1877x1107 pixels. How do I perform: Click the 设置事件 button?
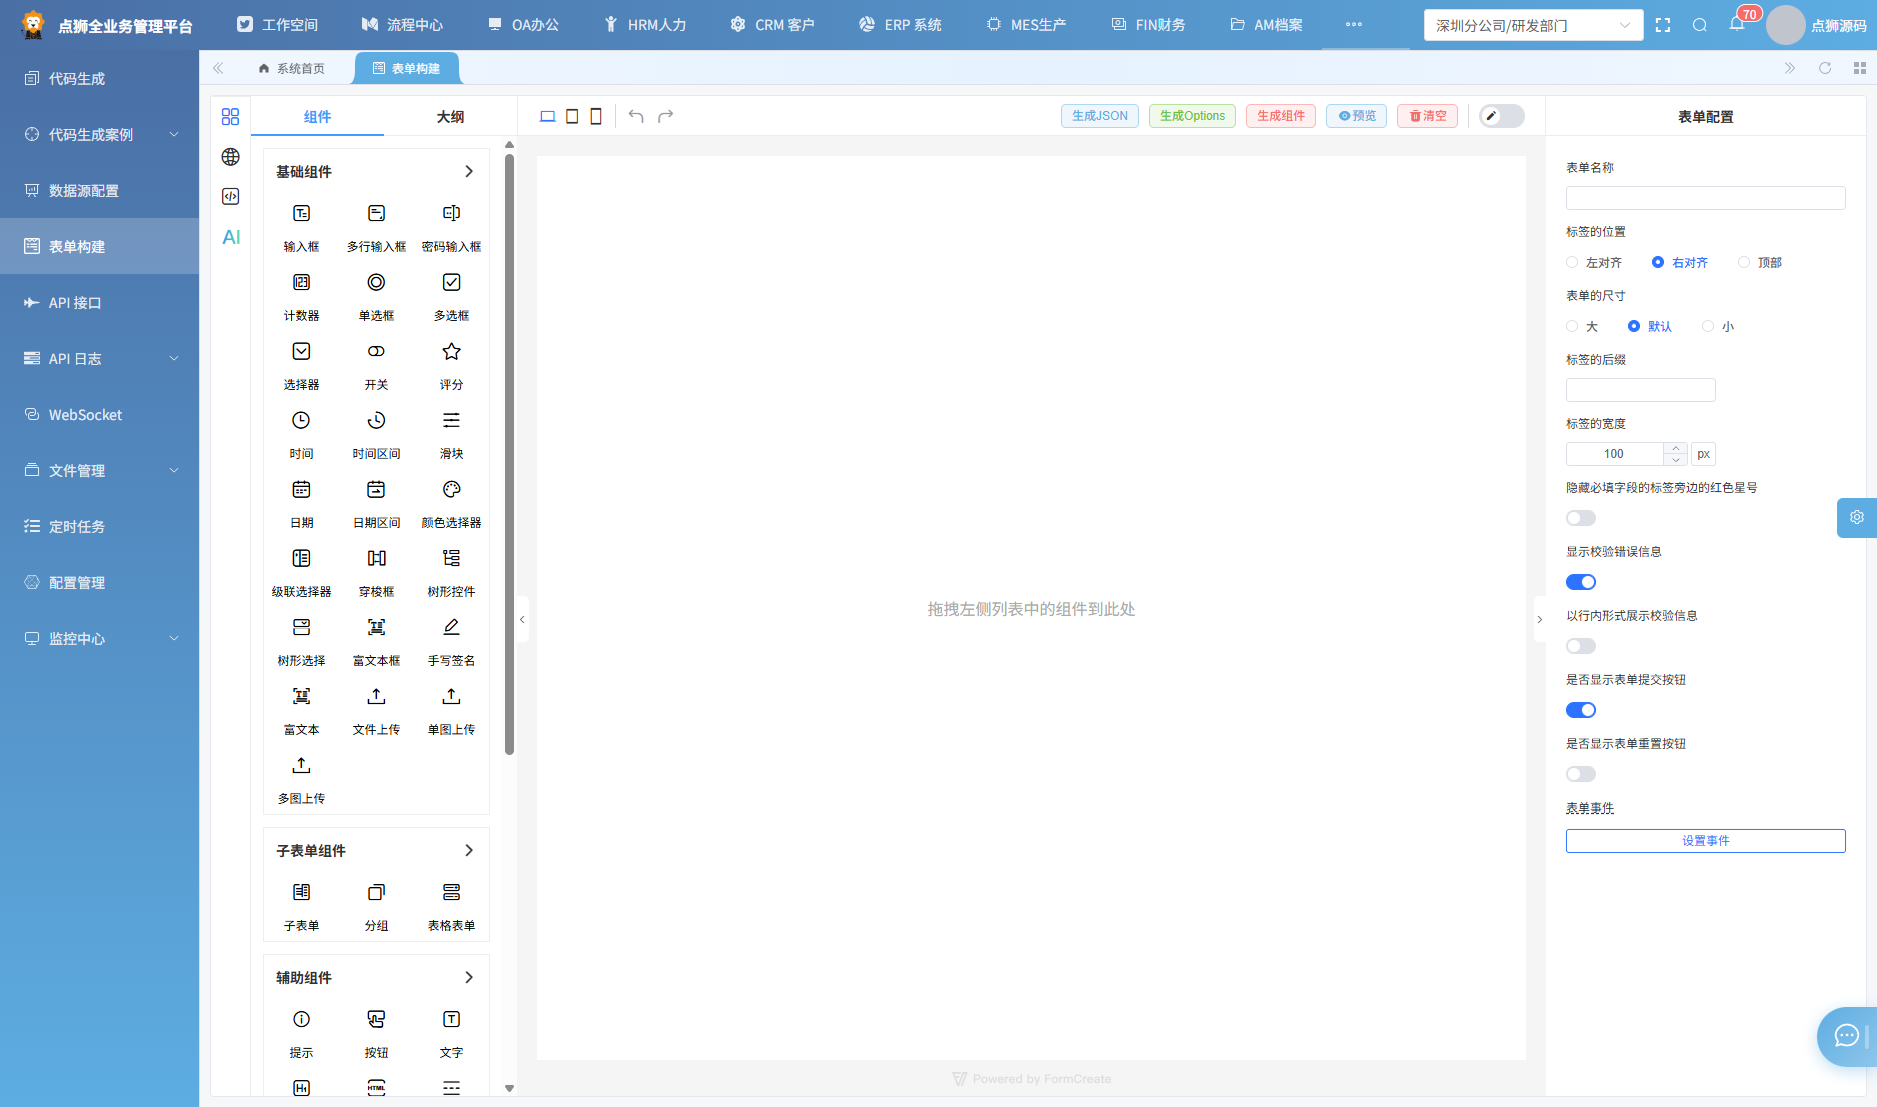coord(1705,841)
